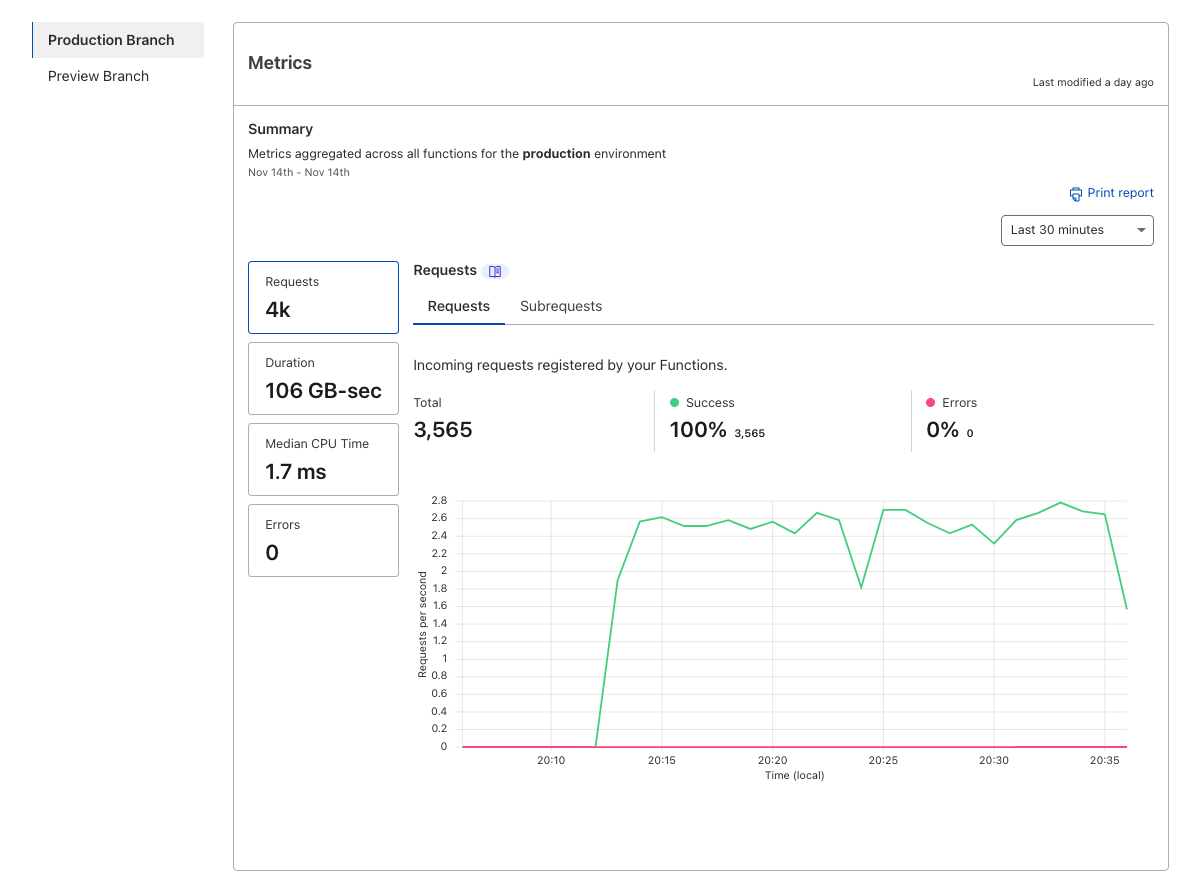The image size is (1182, 893).
Task: Switch to the Subrequests tab
Action: point(561,306)
